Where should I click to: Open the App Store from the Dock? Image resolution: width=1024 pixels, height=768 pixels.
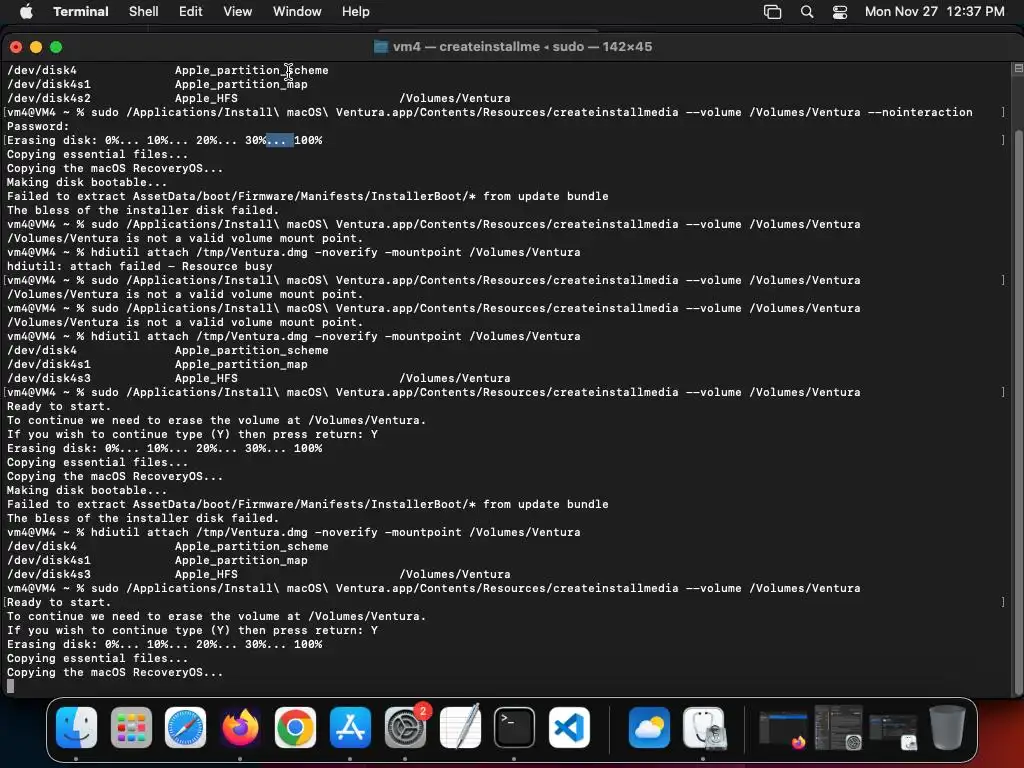tap(350, 727)
